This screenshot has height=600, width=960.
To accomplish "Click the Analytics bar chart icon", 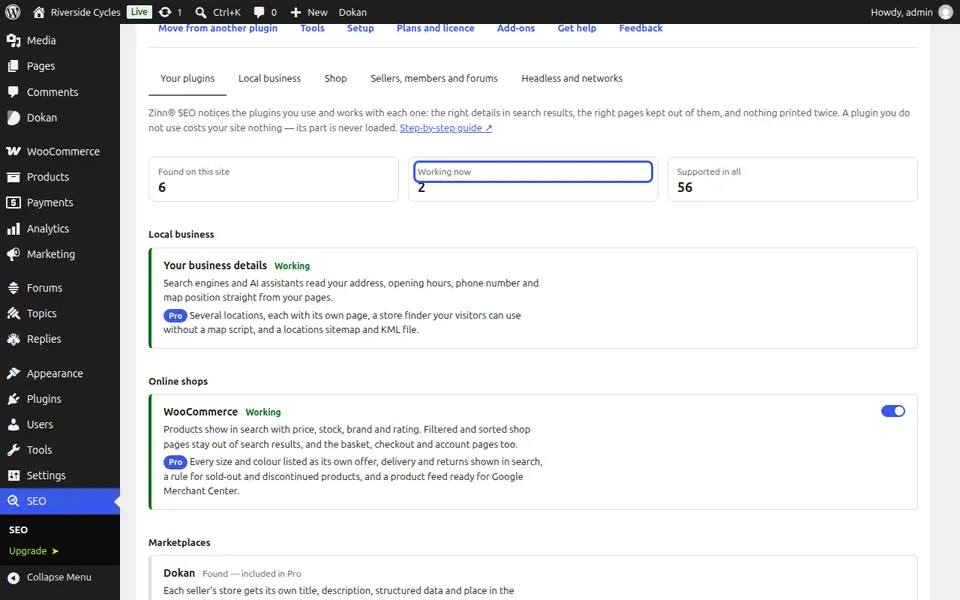I will coord(13,229).
